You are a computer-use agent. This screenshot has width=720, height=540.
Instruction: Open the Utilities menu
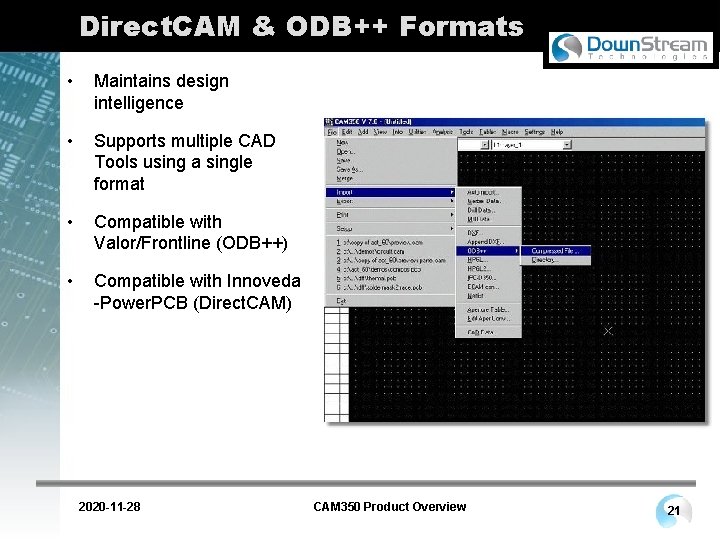tap(417, 132)
